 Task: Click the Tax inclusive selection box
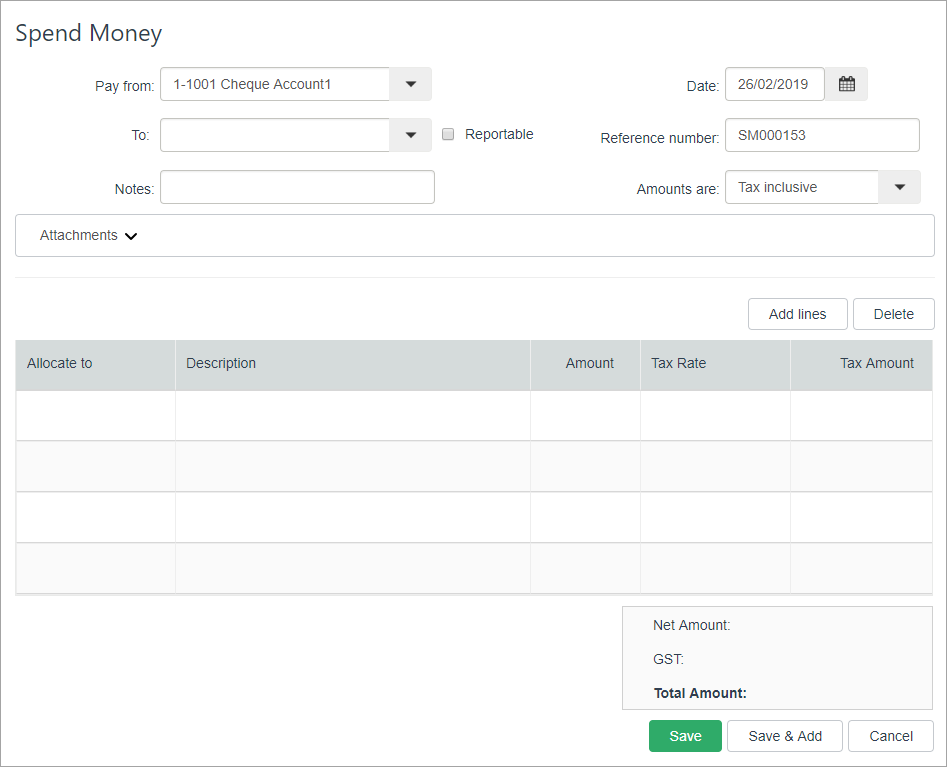(x=801, y=187)
